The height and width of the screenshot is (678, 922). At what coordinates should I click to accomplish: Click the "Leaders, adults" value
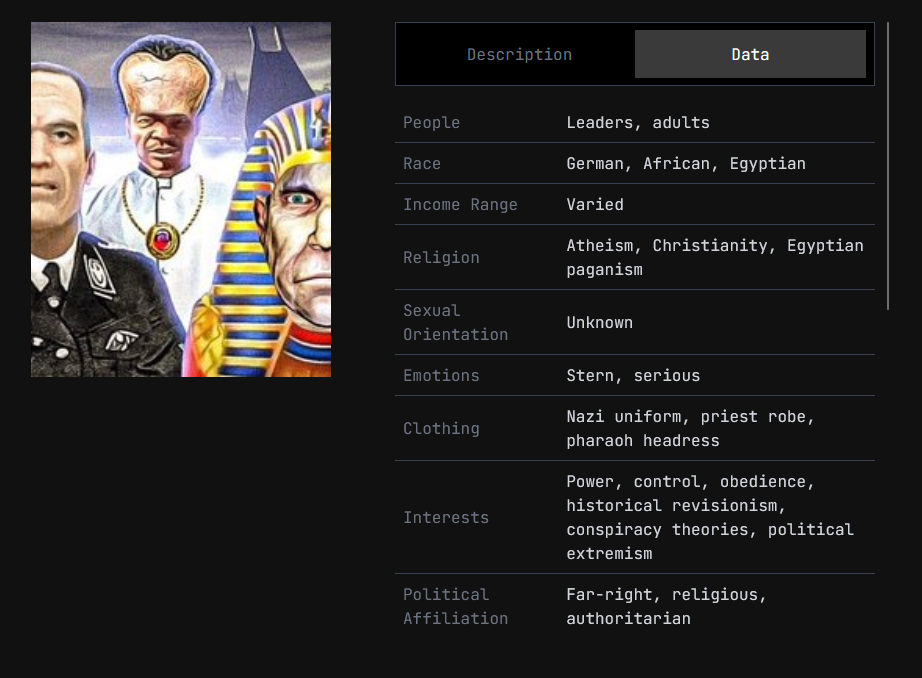click(638, 123)
